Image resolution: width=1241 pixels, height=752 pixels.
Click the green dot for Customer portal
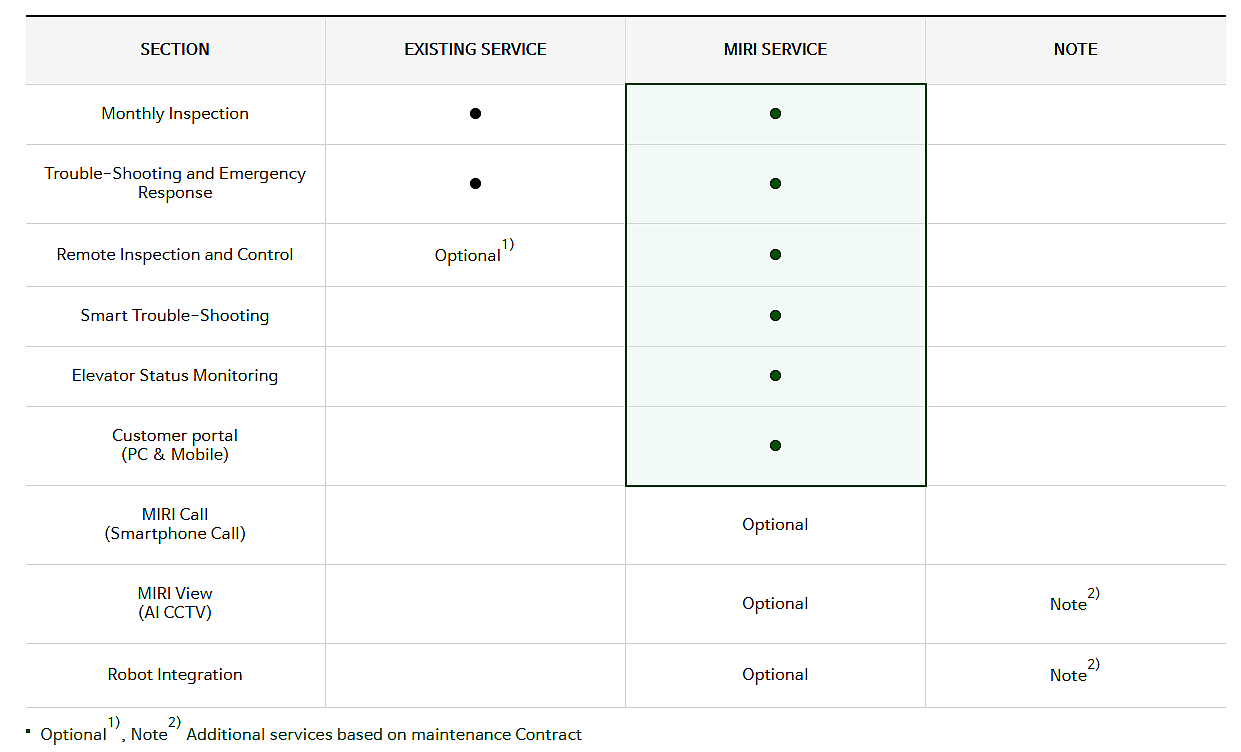775,446
